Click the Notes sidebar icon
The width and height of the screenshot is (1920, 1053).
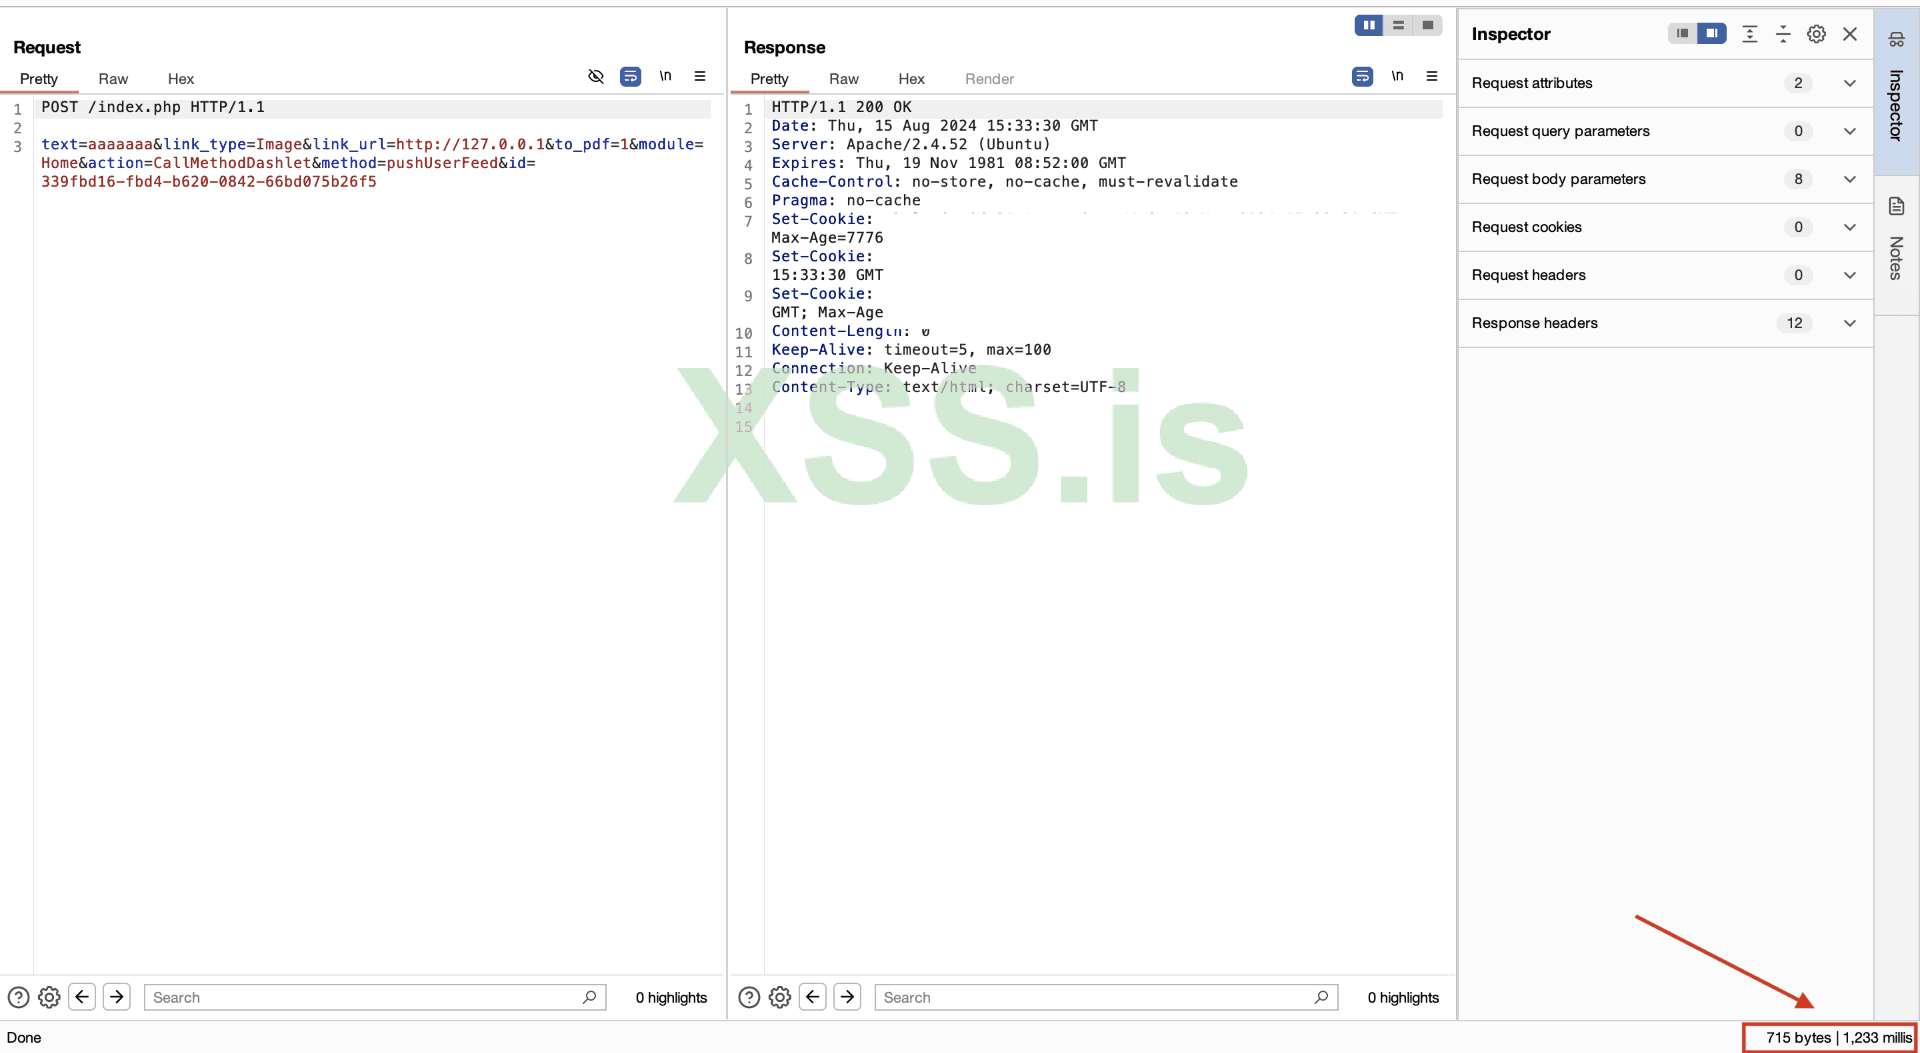pos(1896,206)
